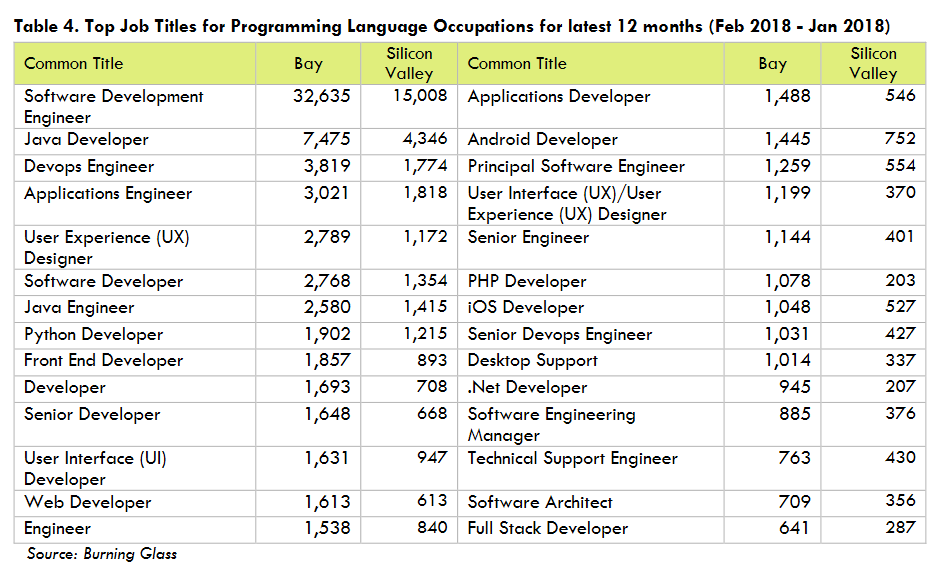Select the 'Software Architect' cell
Viewport: 935px width, 564px height.
[540, 503]
